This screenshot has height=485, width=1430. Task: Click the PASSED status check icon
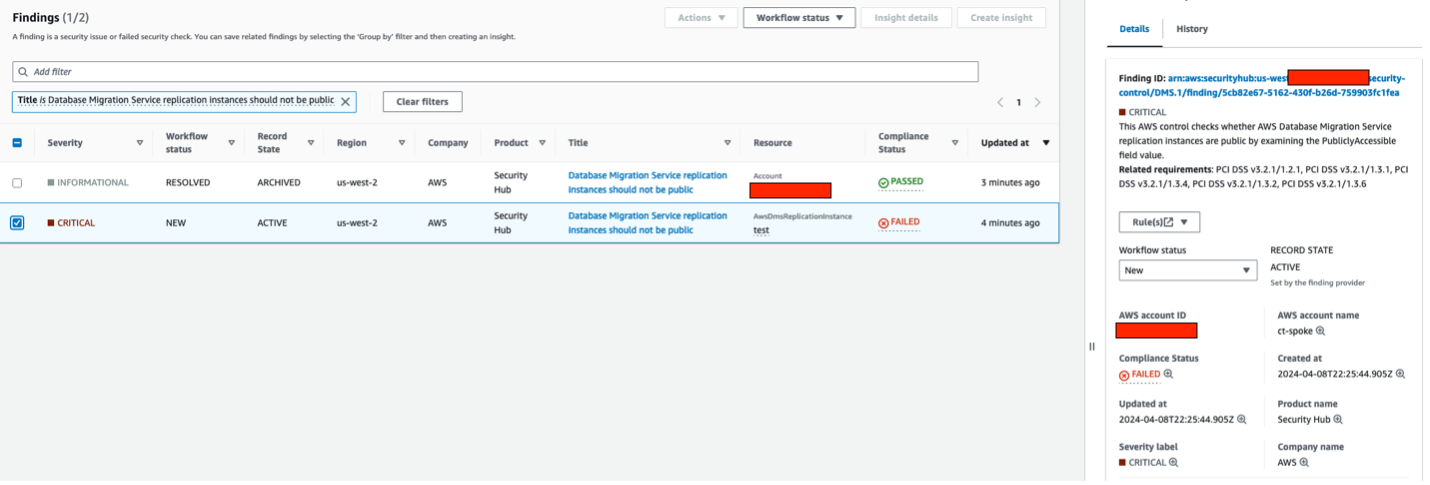click(x=883, y=183)
